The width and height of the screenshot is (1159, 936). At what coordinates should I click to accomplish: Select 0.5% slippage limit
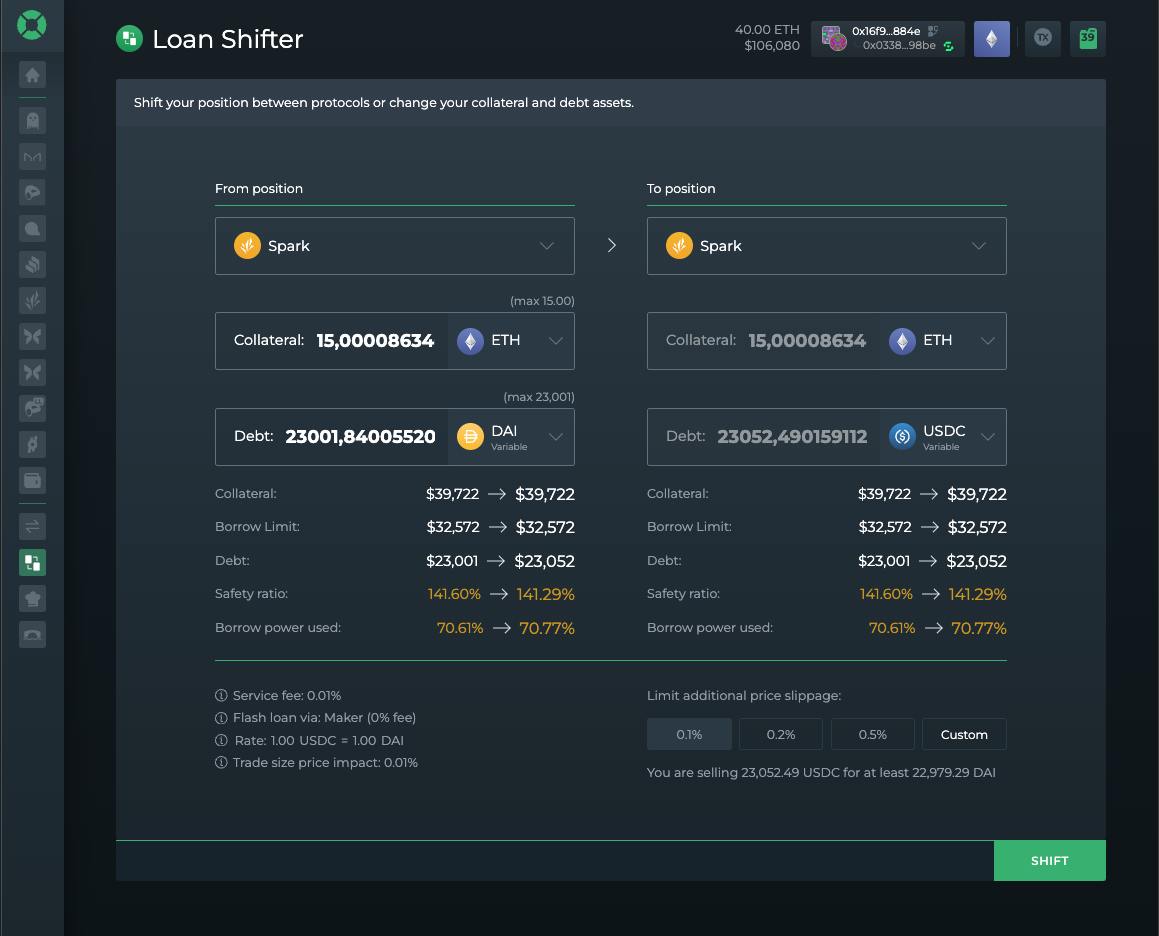pyautogui.click(x=872, y=734)
